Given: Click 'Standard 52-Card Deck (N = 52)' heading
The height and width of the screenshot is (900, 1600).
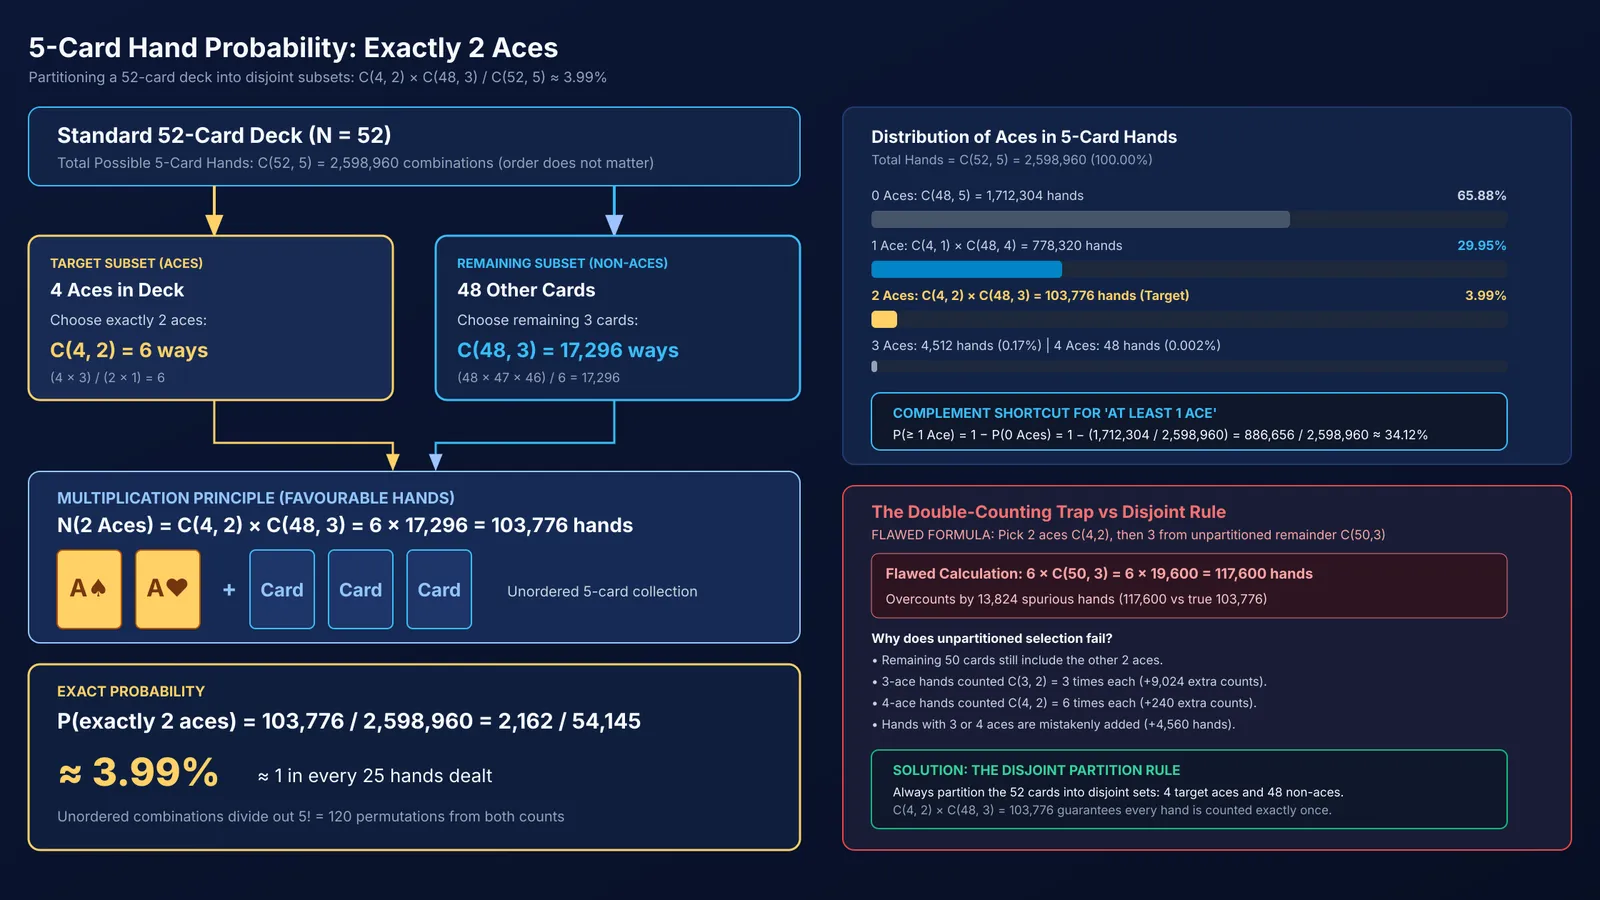Looking at the screenshot, I should (224, 135).
